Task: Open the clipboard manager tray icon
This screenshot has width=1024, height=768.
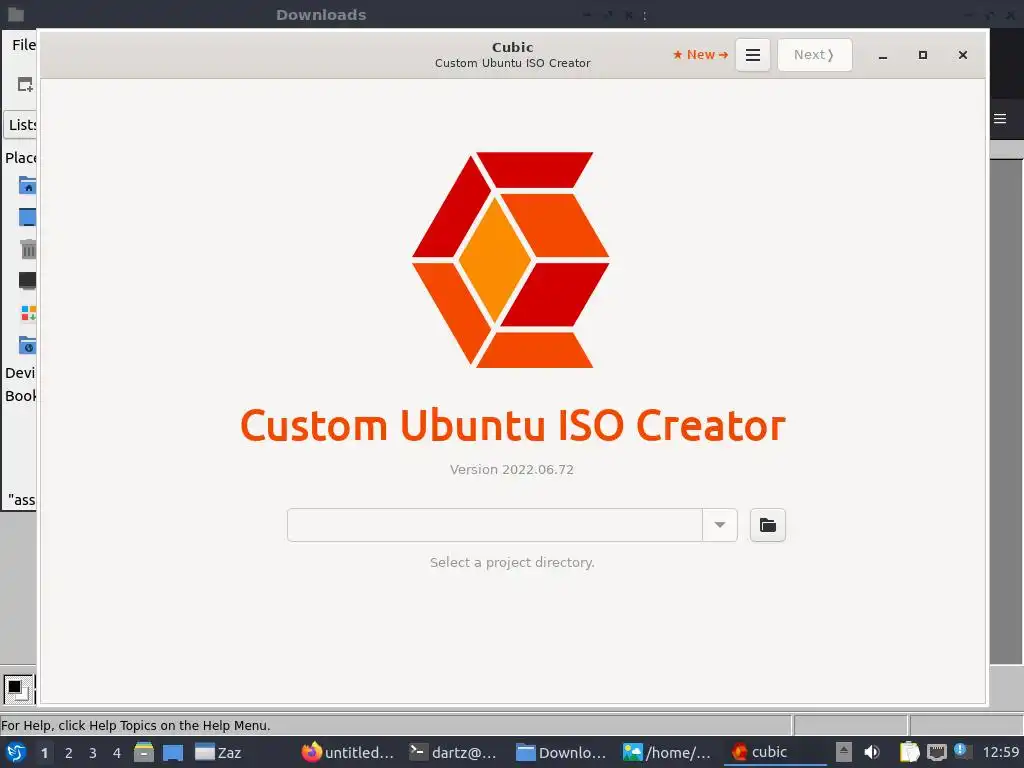Action: click(909, 752)
